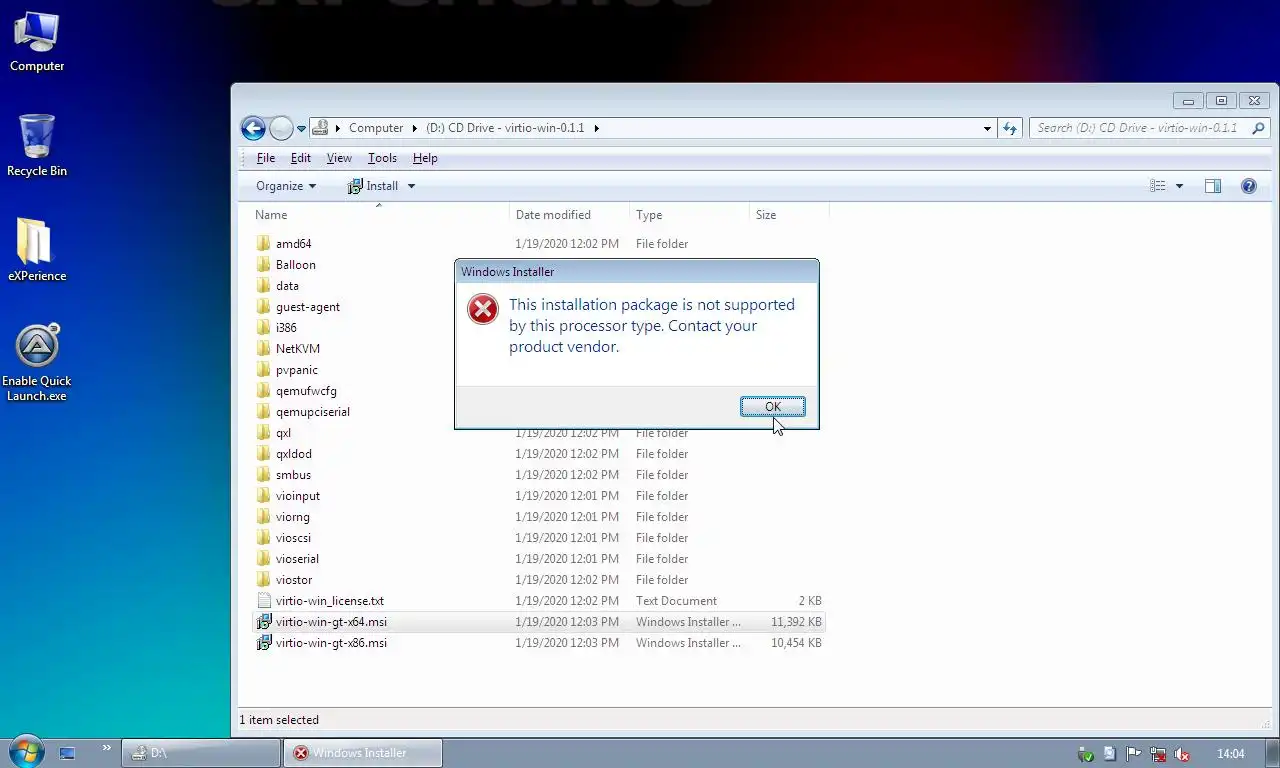Select the qxldod folder name
The height and width of the screenshot is (768, 1280).
294,454
